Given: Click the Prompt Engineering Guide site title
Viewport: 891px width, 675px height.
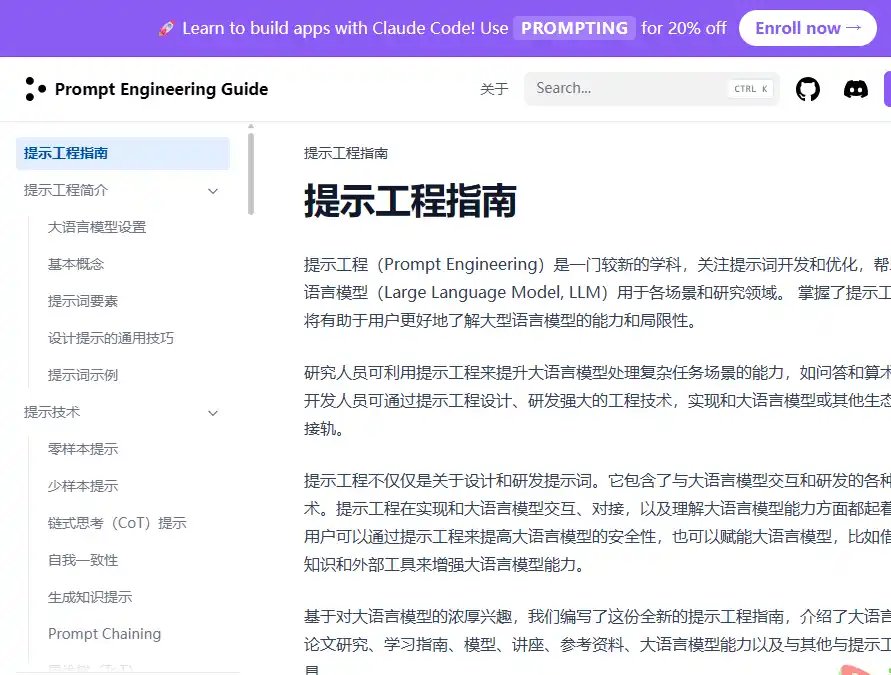Looking at the screenshot, I should click(161, 89).
